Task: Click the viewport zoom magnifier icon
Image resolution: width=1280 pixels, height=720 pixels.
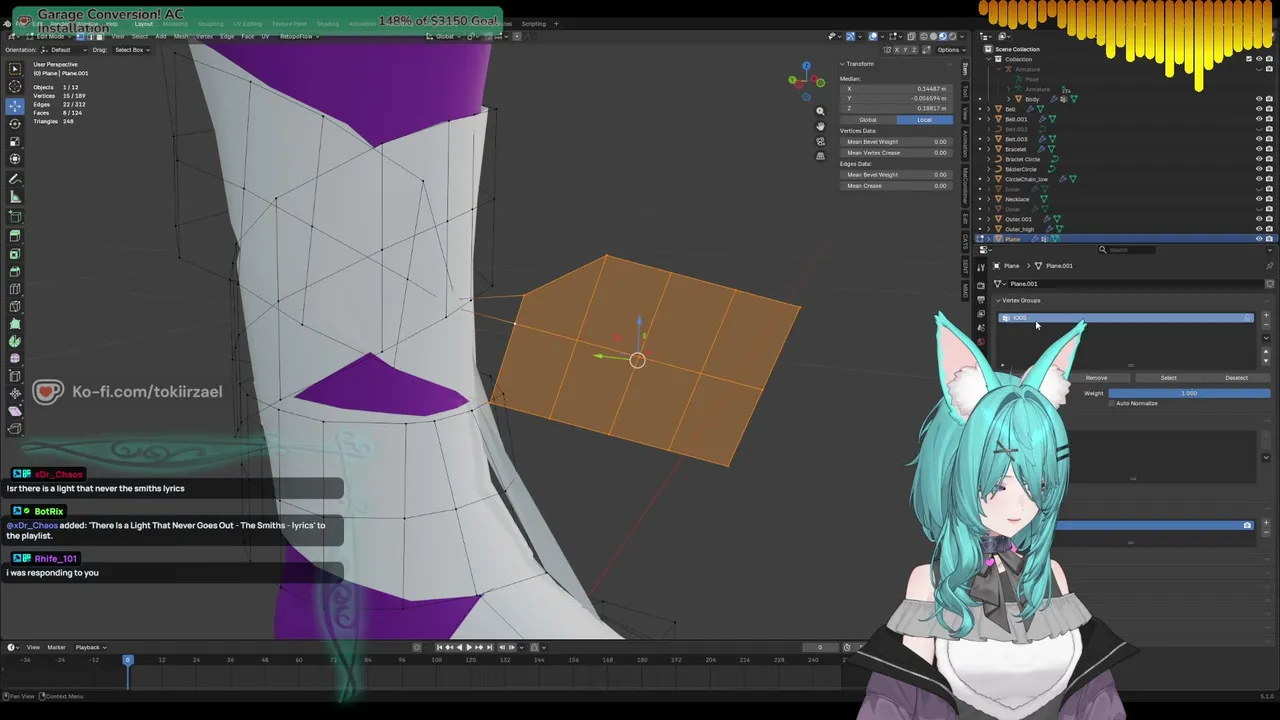Action: tap(820, 111)
